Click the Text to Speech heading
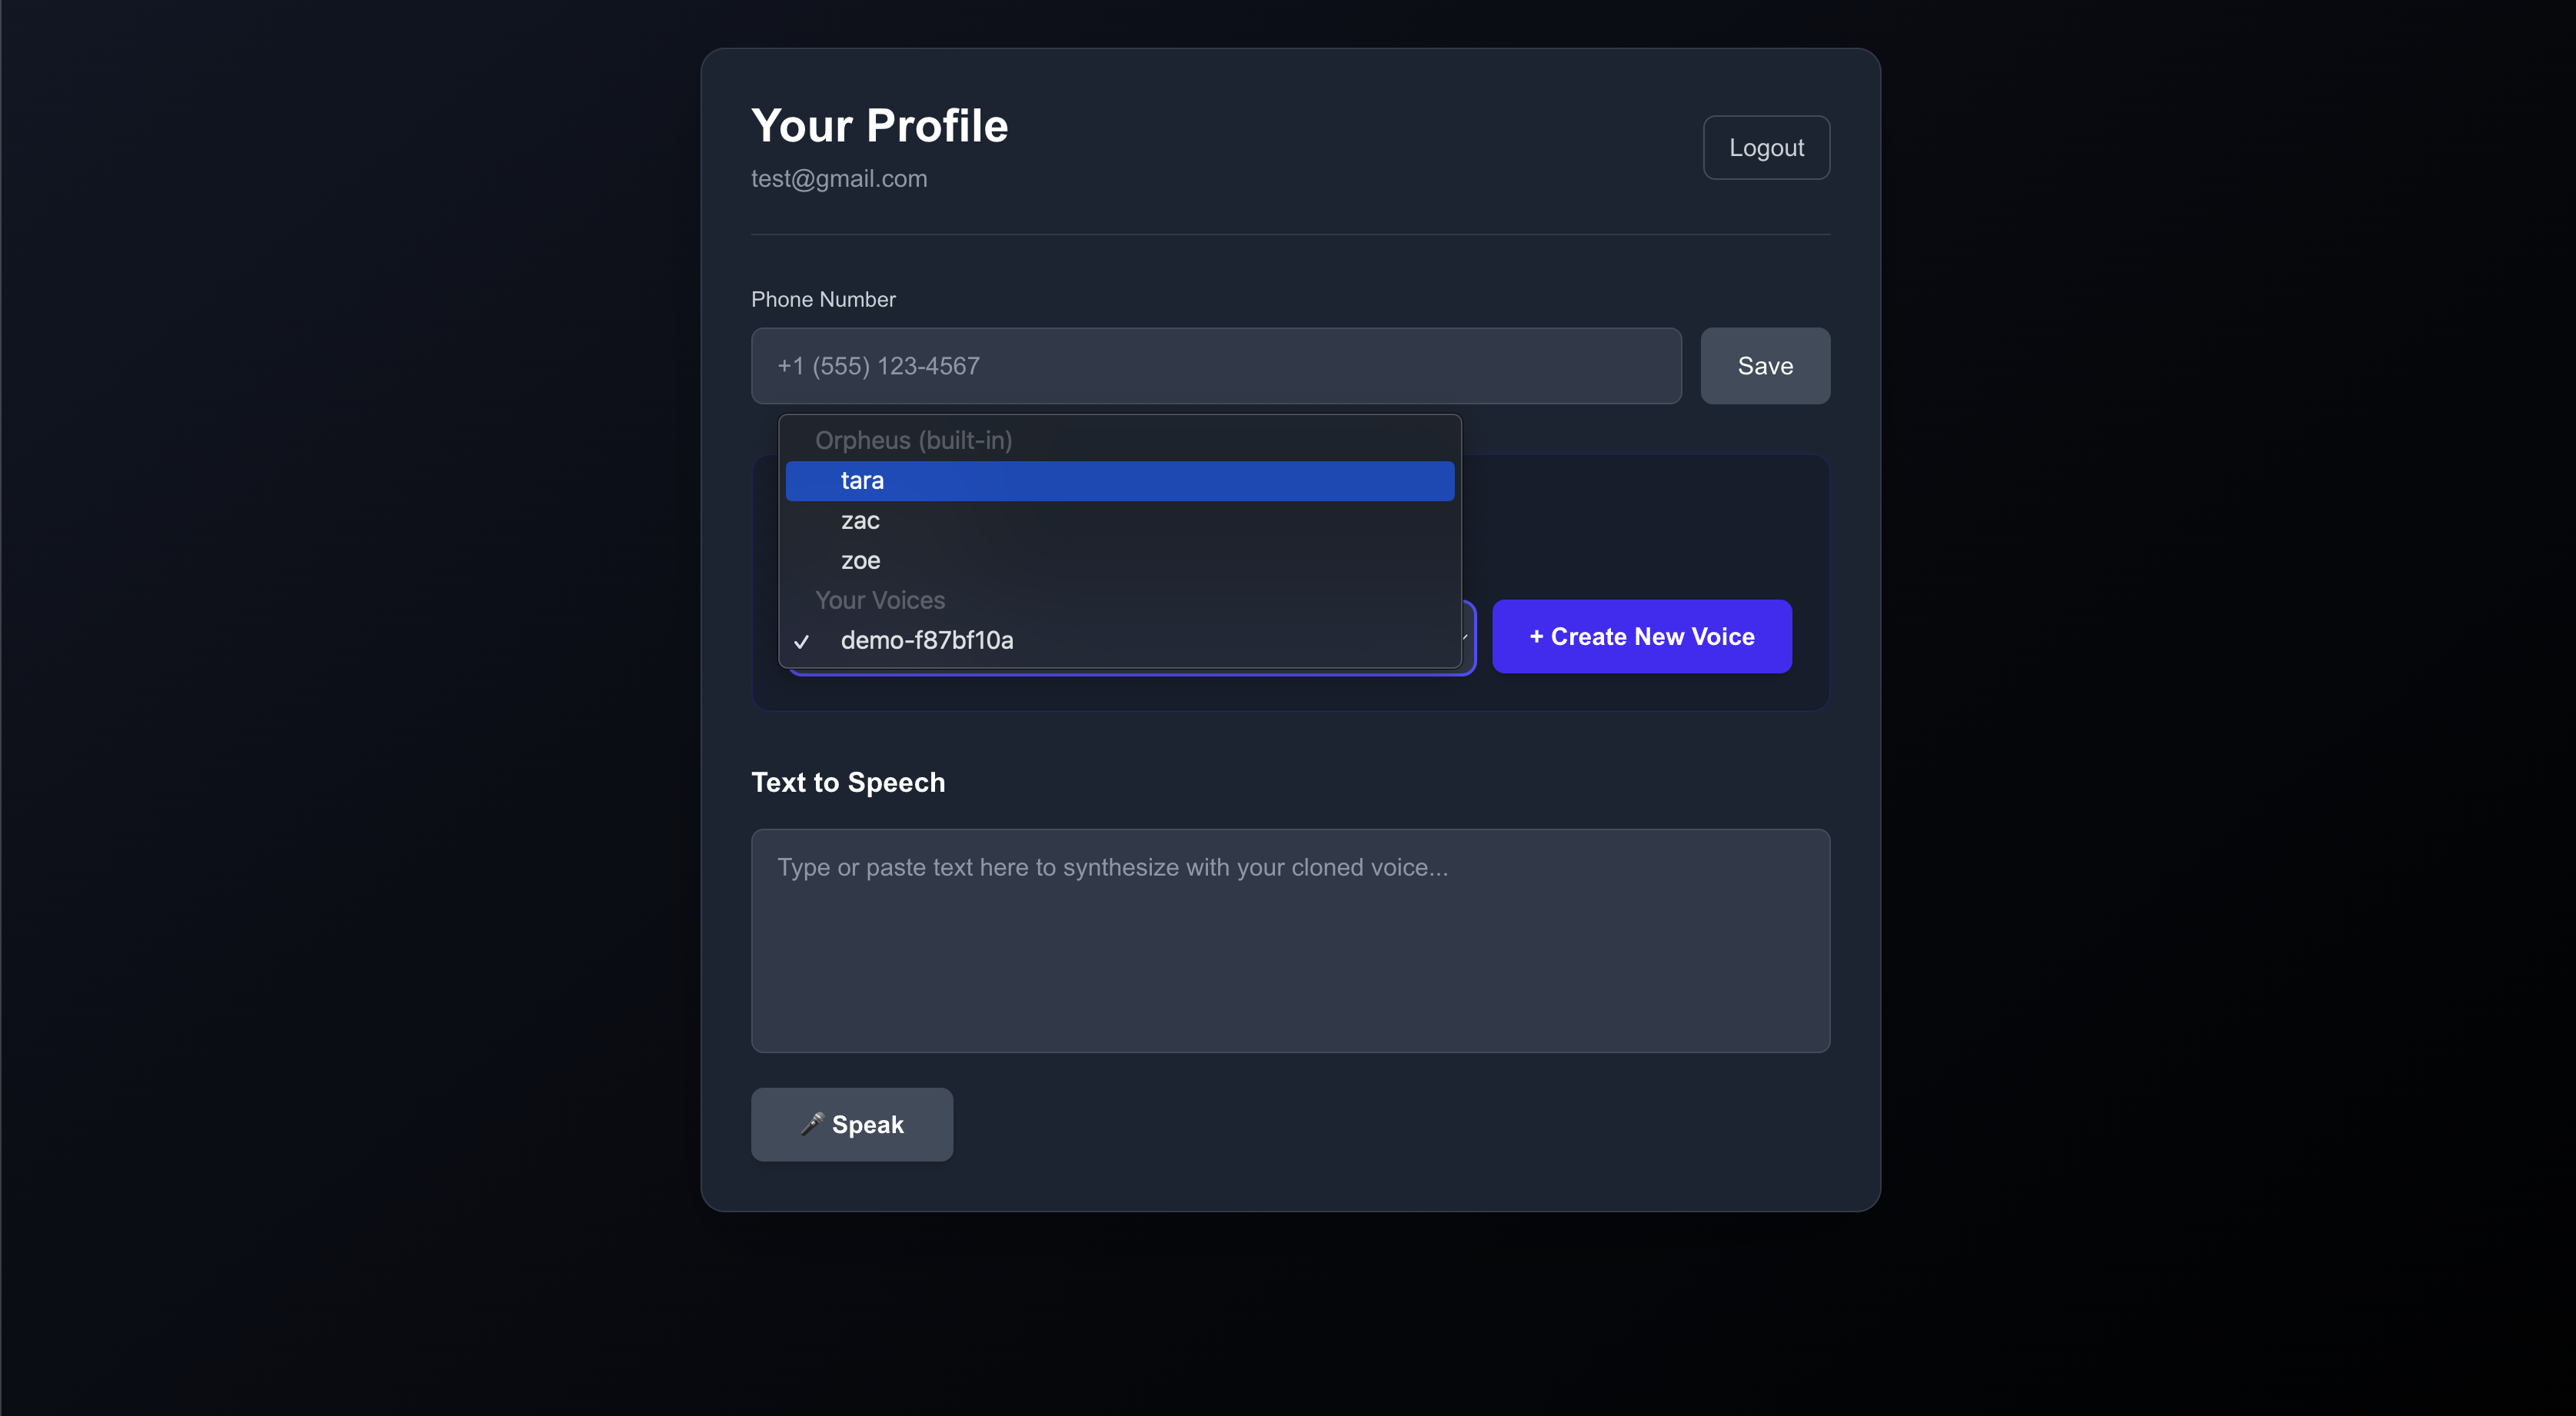This screenshot has height=1416, width=2576. 847,782
